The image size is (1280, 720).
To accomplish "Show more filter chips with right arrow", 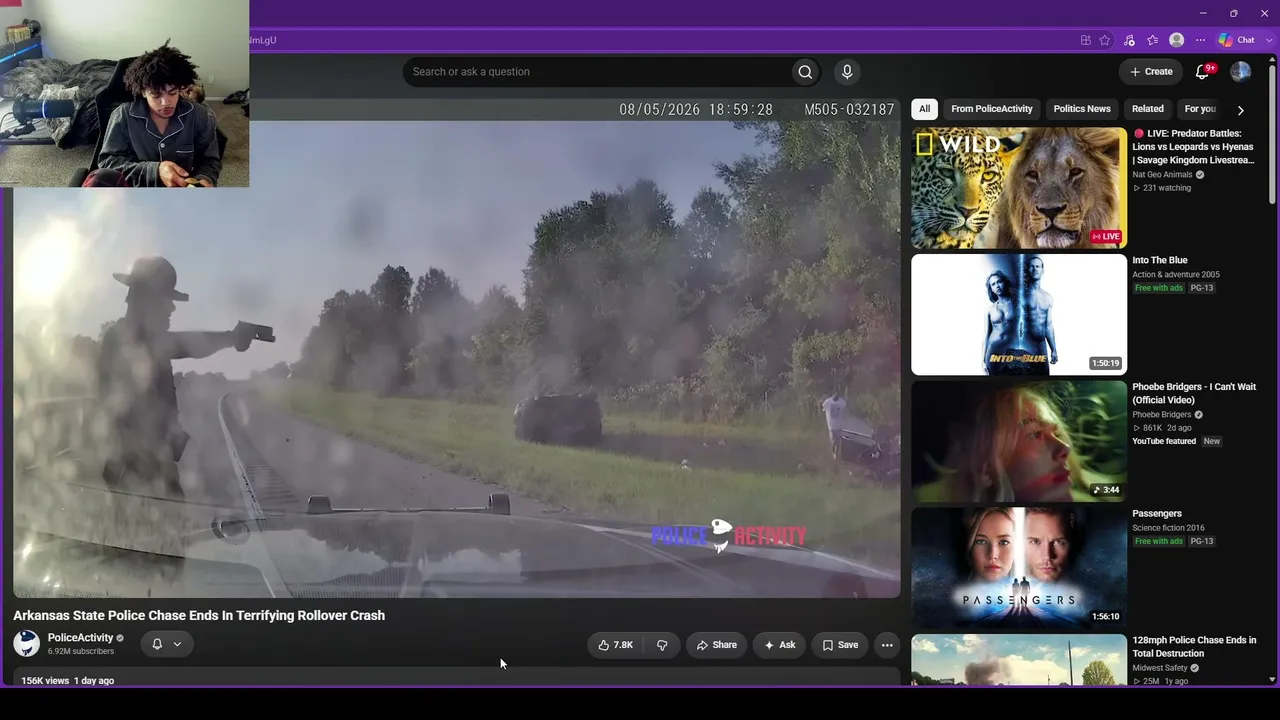I will coord(1241,110).
